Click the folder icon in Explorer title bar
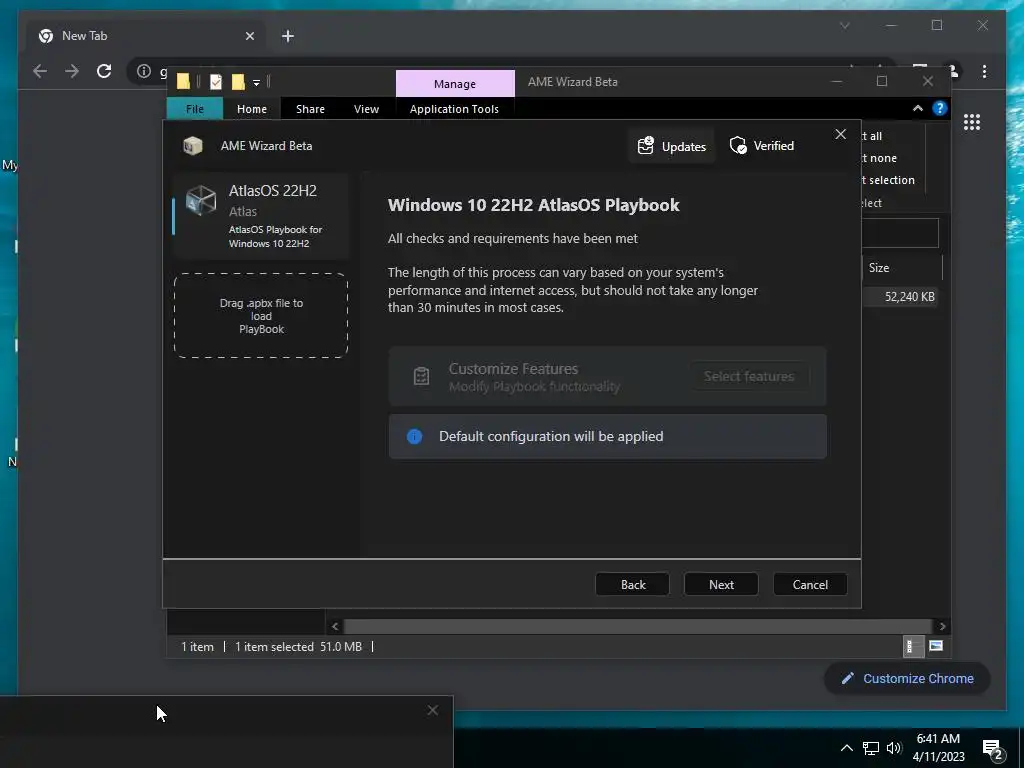1024x768 pixels. tap(184, 82)
